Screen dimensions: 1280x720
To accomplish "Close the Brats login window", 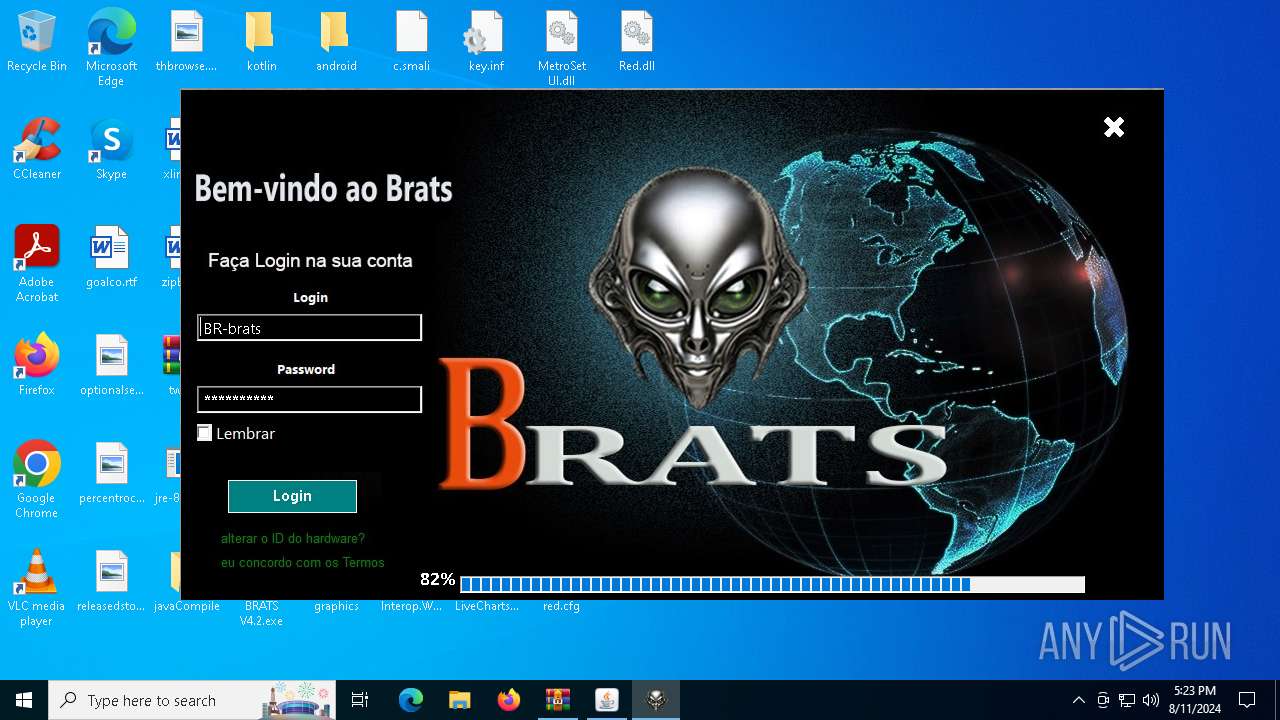I will click(1114, 127).
